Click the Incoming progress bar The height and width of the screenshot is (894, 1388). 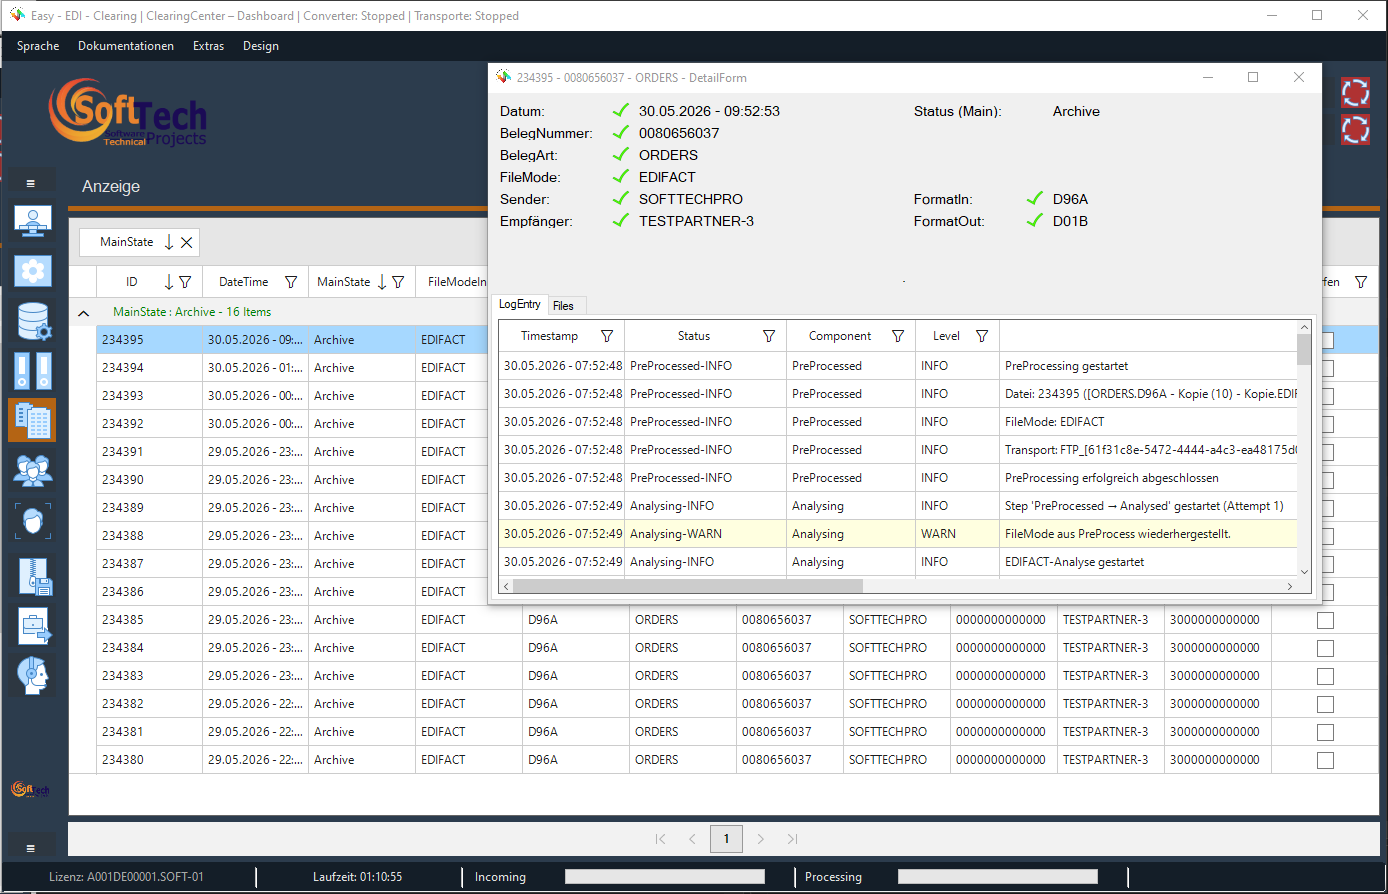pos(665,877)
